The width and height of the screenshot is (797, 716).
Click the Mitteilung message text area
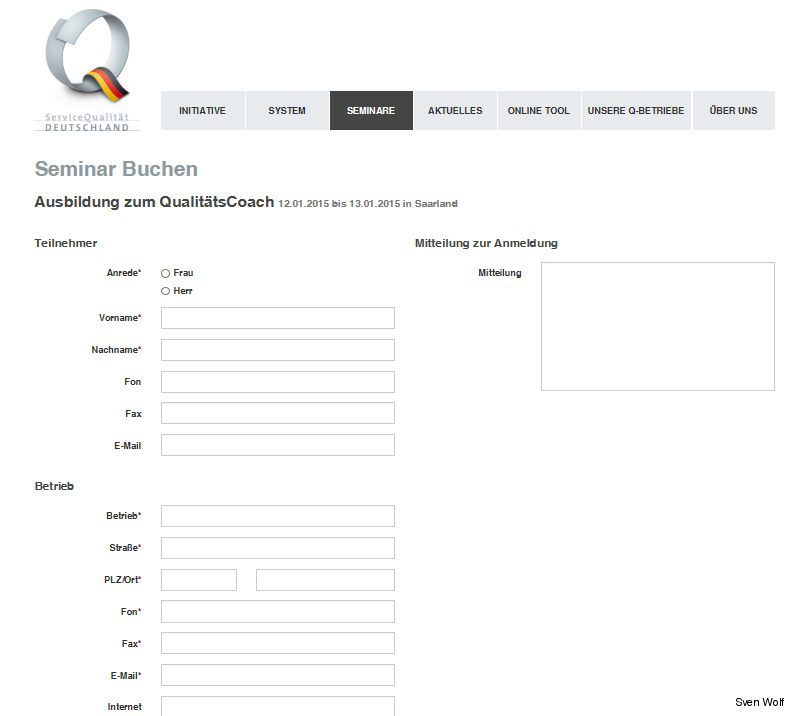[657, 326]
